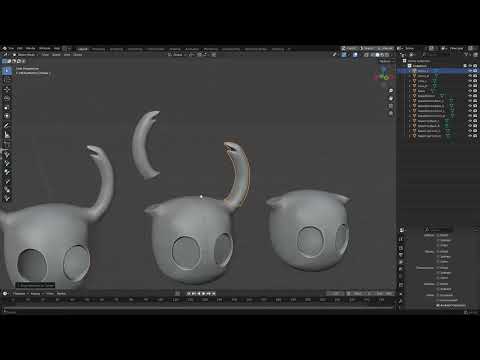Click the zoom magnifier viewport icon

click(x=391, y=91)
